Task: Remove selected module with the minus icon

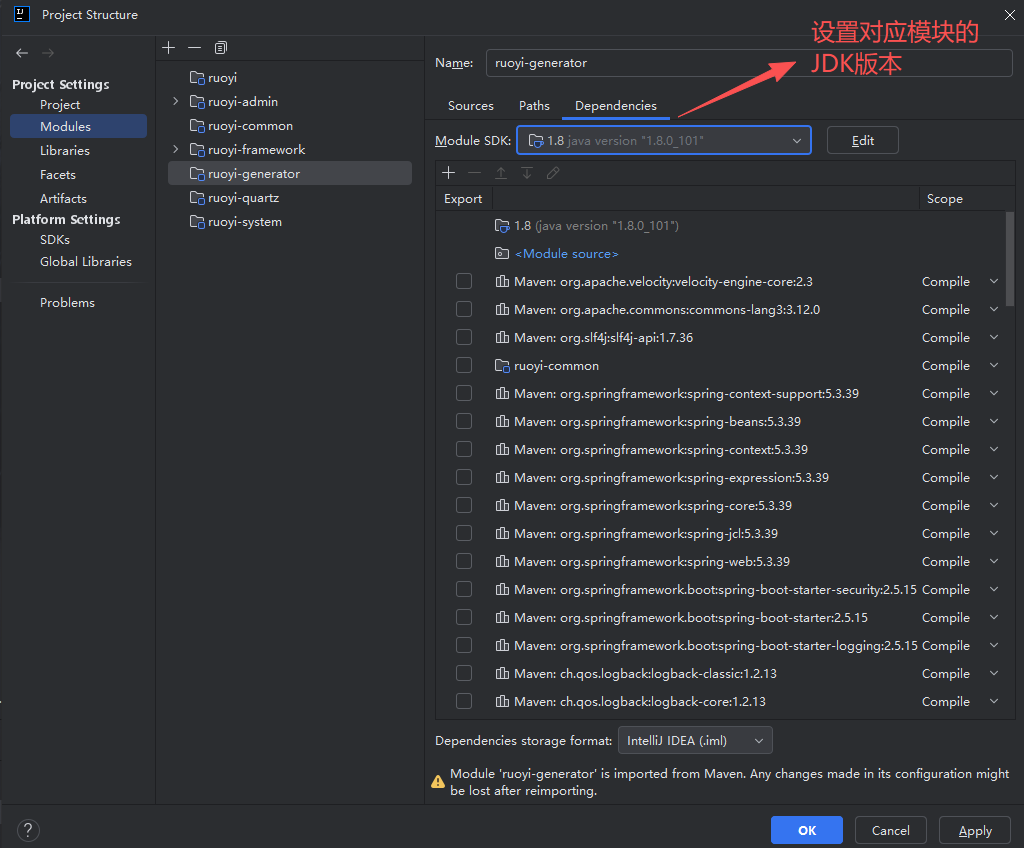Action: [195, 48]
